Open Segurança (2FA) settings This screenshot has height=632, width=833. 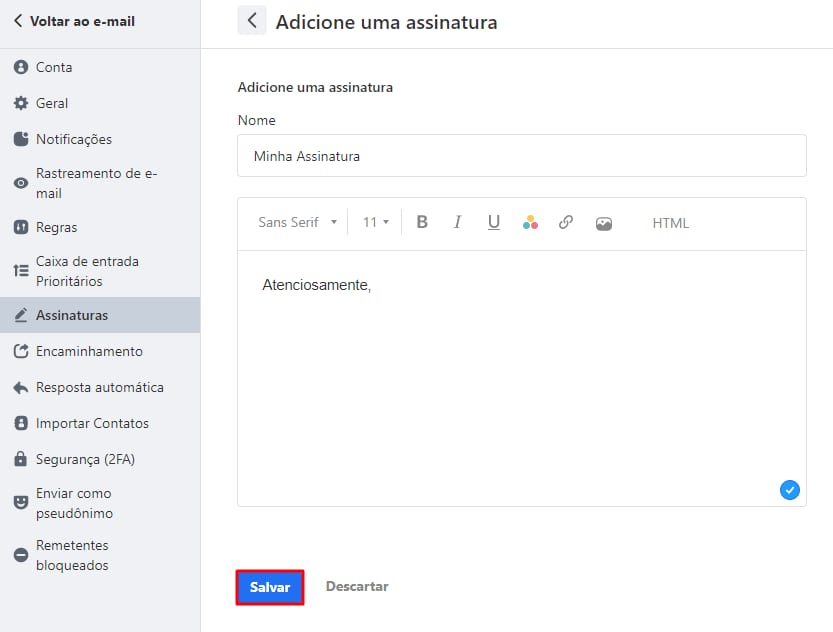[x=85, y=459]
